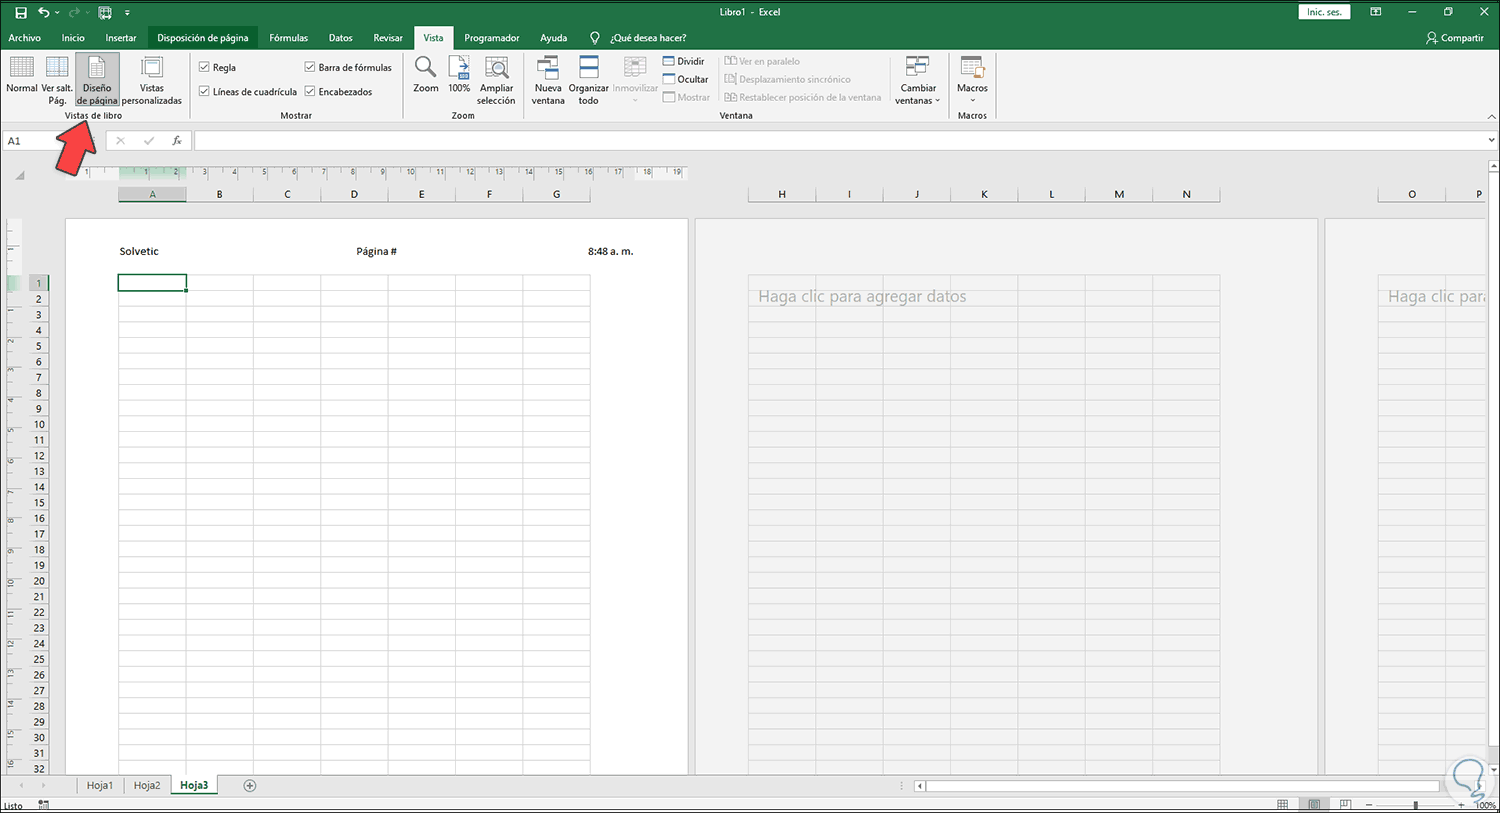Click Ampliar selección icon
This screenshot has width=1500, height=813.
click(x=496, y=68)
